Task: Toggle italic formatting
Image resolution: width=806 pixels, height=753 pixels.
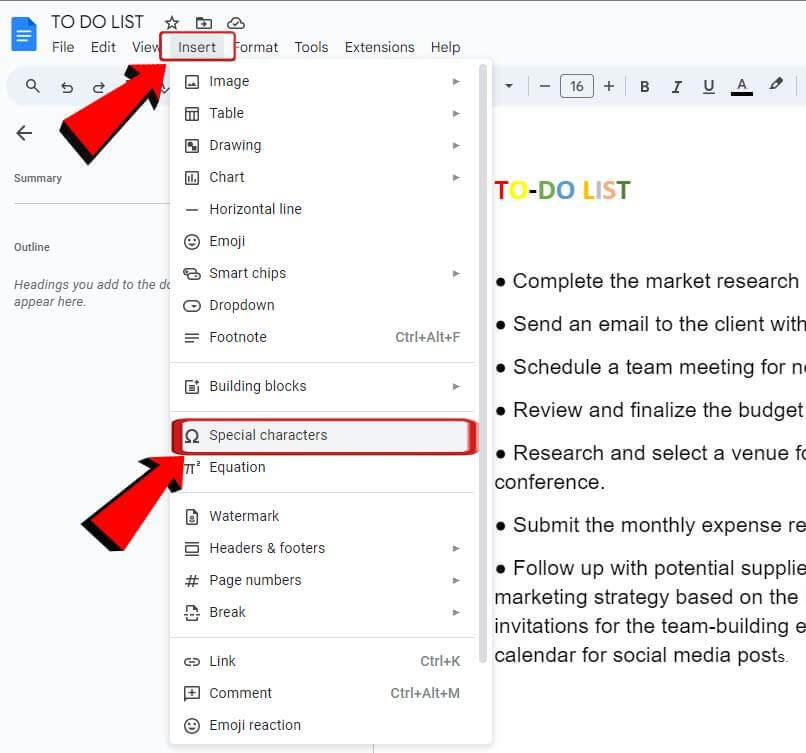Action: 676,86
